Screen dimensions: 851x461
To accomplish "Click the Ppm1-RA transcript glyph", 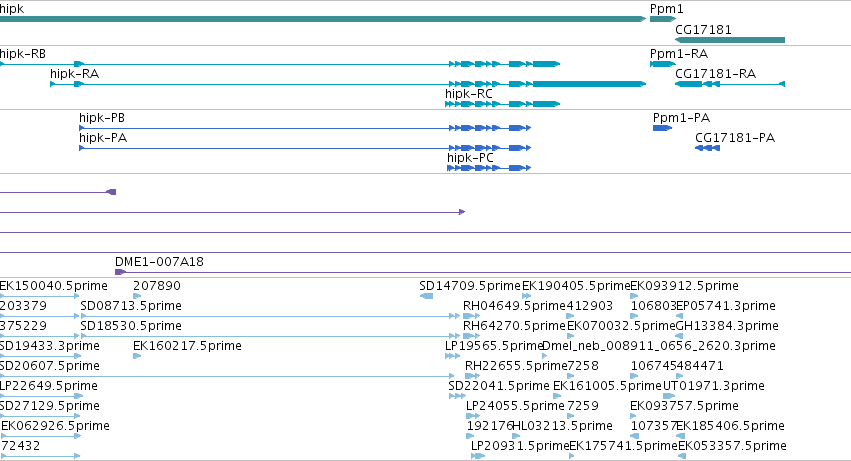I will pyautogui.click(x=663, y=64).
